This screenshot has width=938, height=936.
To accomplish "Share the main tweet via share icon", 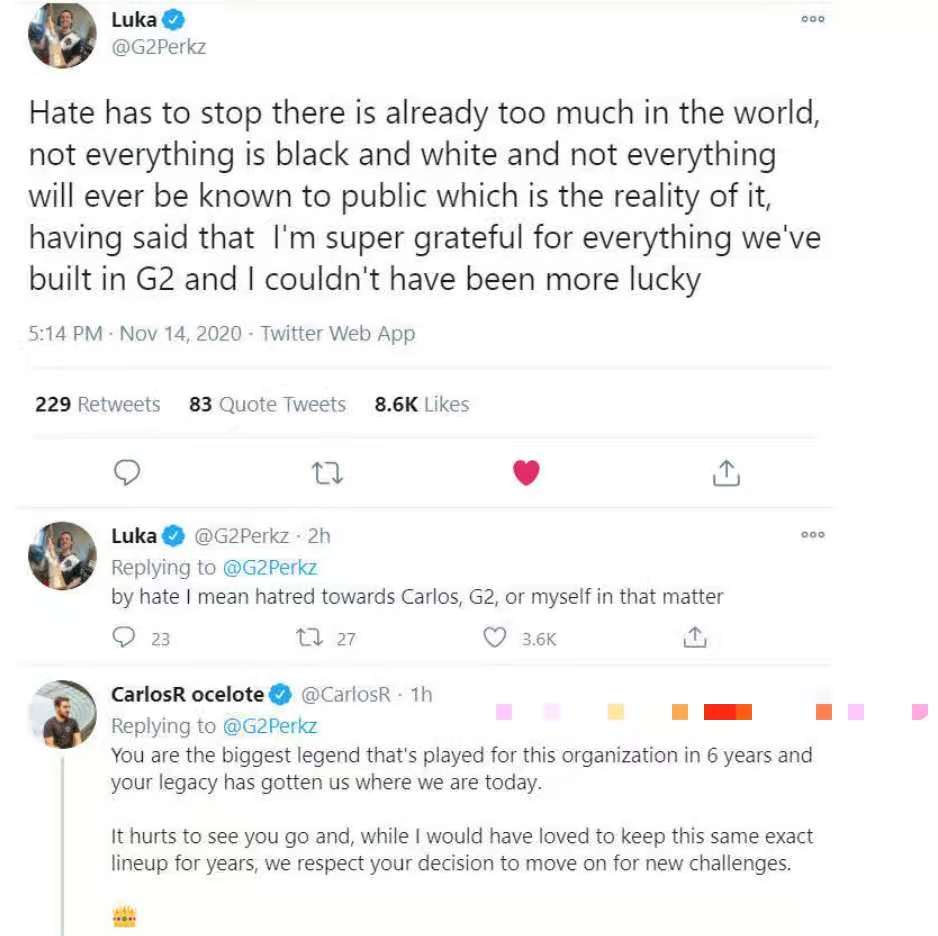I will click(726, 473).
